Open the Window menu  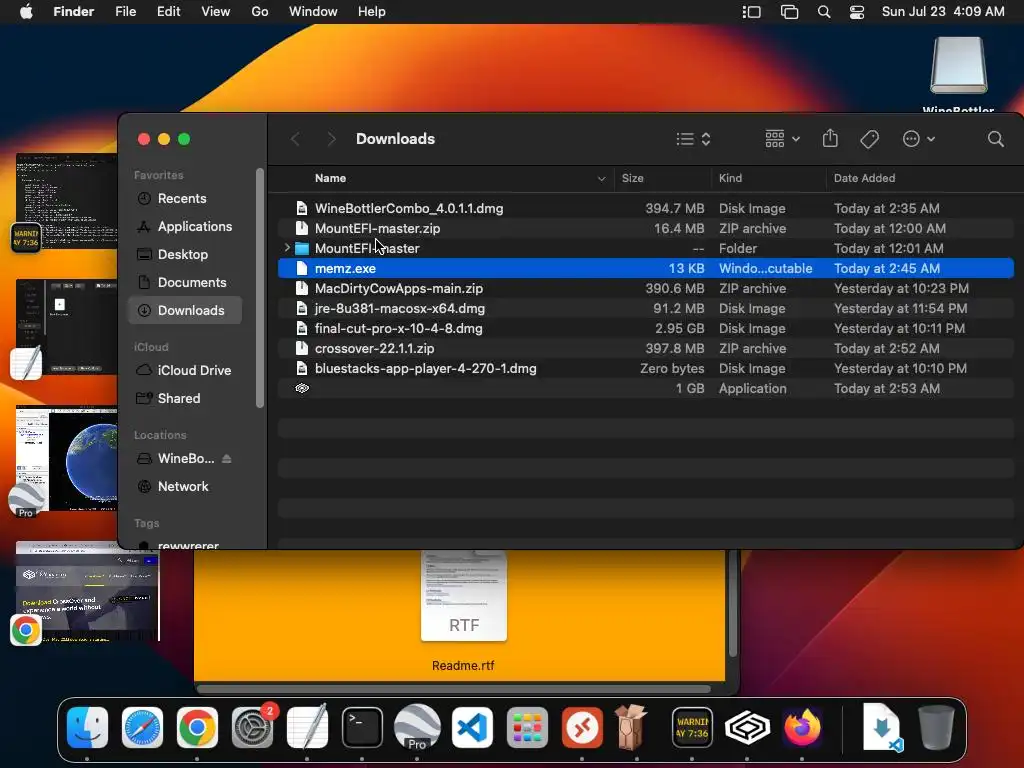(x=313, y=12)
